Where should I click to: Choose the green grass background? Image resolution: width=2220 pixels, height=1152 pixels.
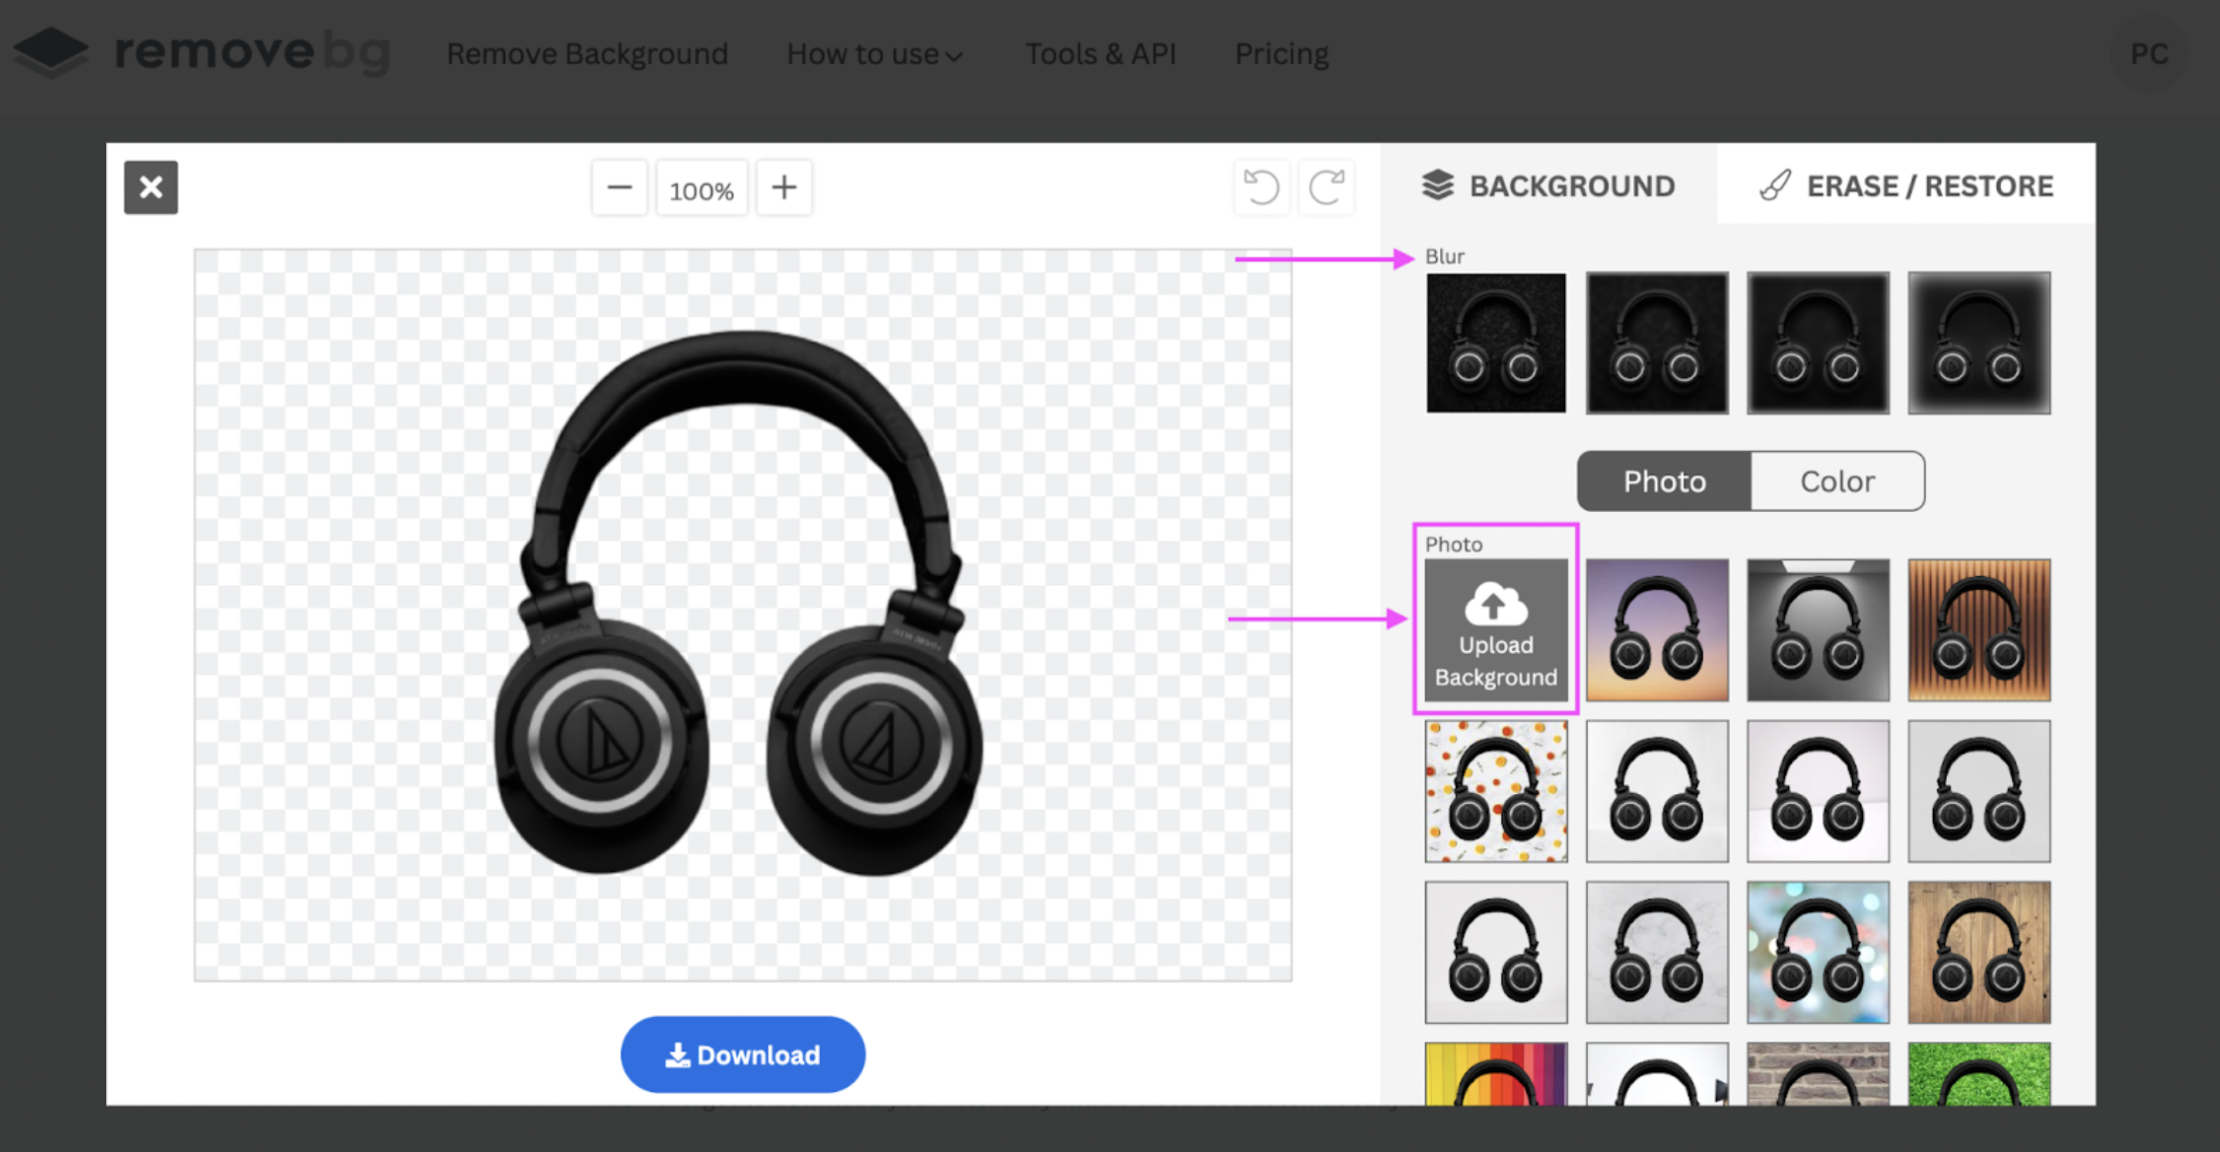(1979, 1074)
